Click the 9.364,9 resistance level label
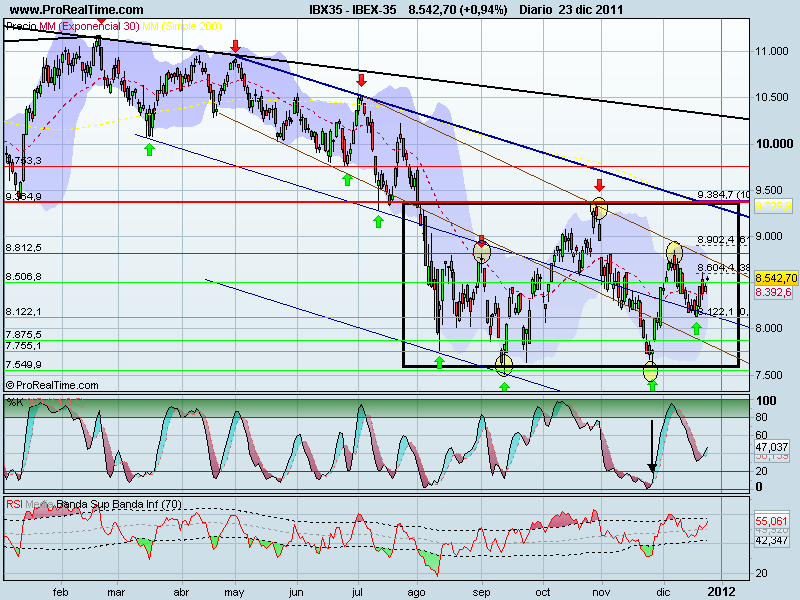Image resolution: width=800 pixels, height=600 pixels. click(23, 196)
